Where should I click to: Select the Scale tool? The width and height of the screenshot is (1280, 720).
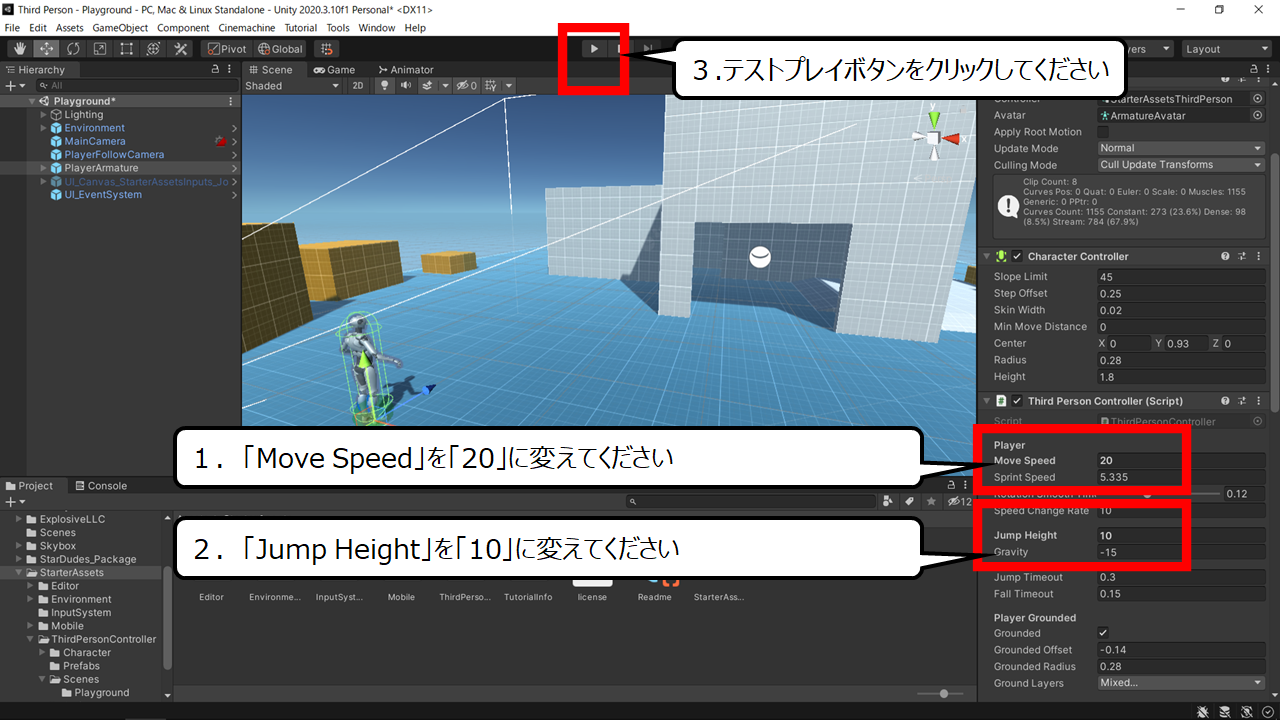[x=100, y=48]
